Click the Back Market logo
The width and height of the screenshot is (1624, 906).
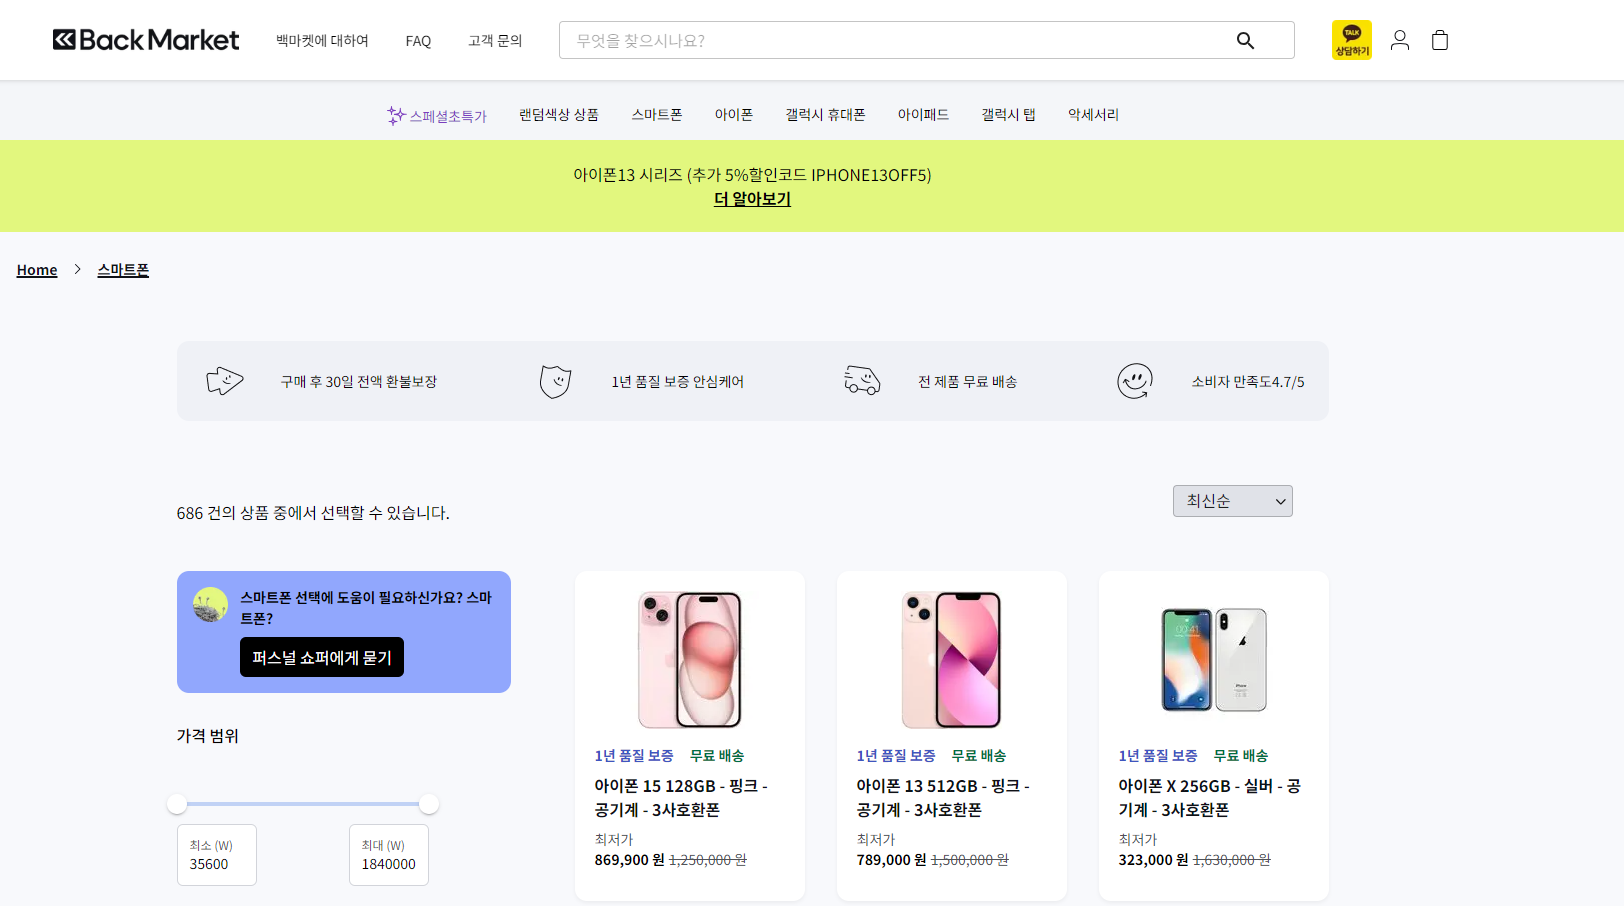[x=145, y=39]
